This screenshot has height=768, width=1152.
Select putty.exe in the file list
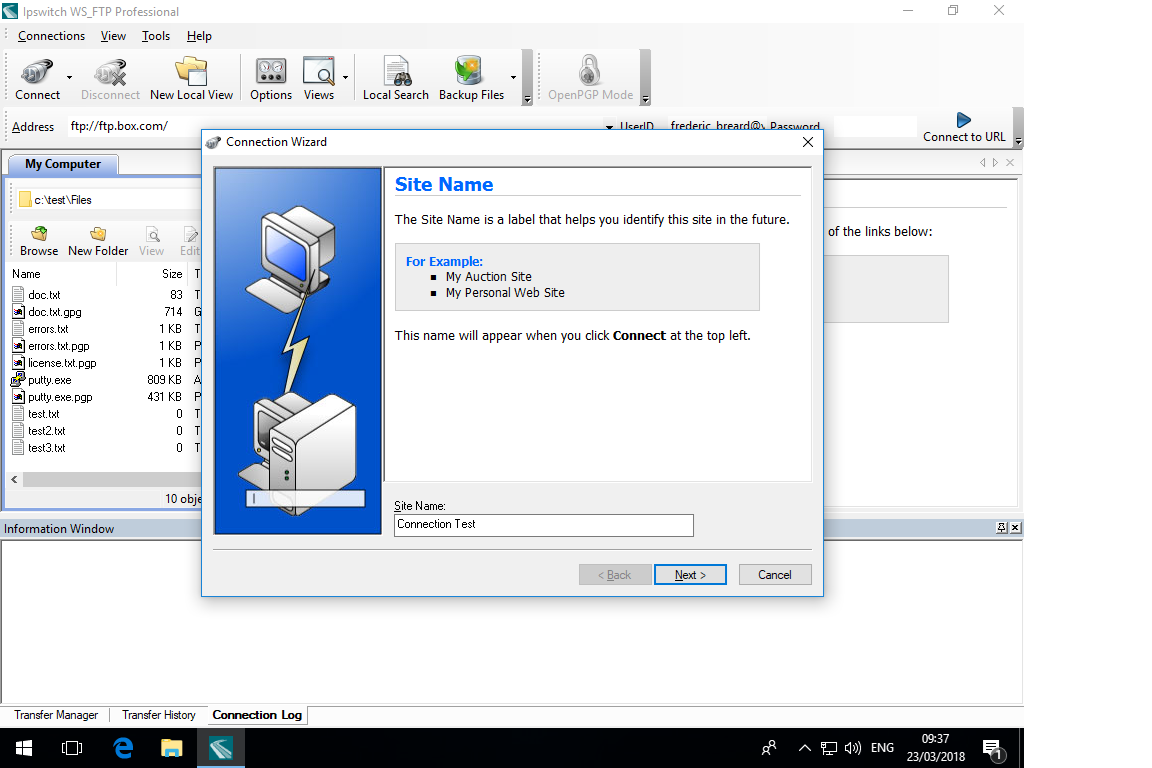(x=49, y=380)
